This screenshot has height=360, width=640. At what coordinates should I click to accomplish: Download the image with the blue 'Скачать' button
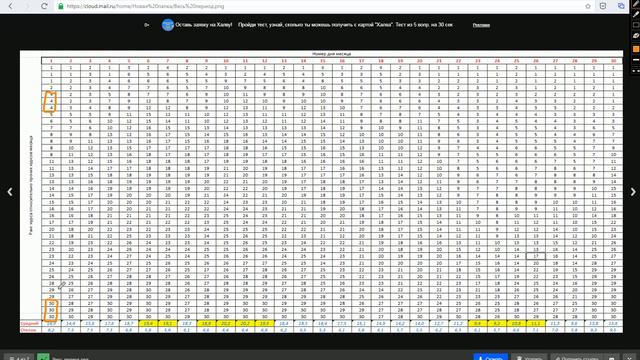[x=491, y=358]
